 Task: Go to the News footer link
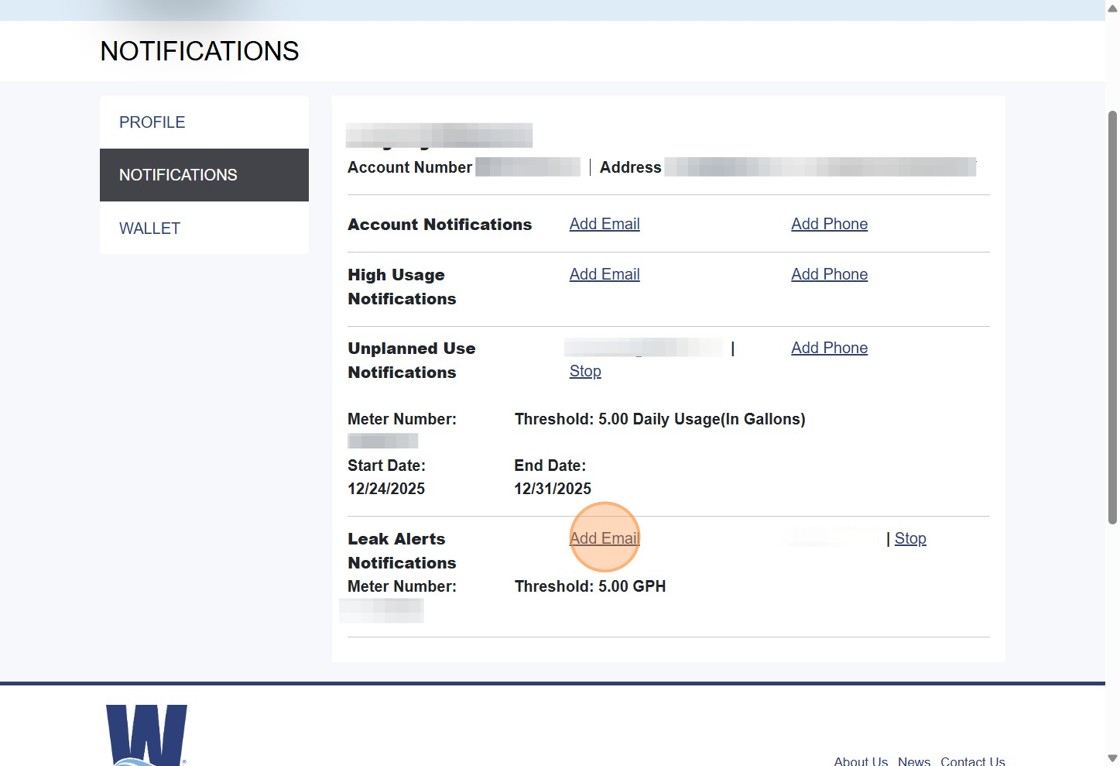tap(914, 760)
